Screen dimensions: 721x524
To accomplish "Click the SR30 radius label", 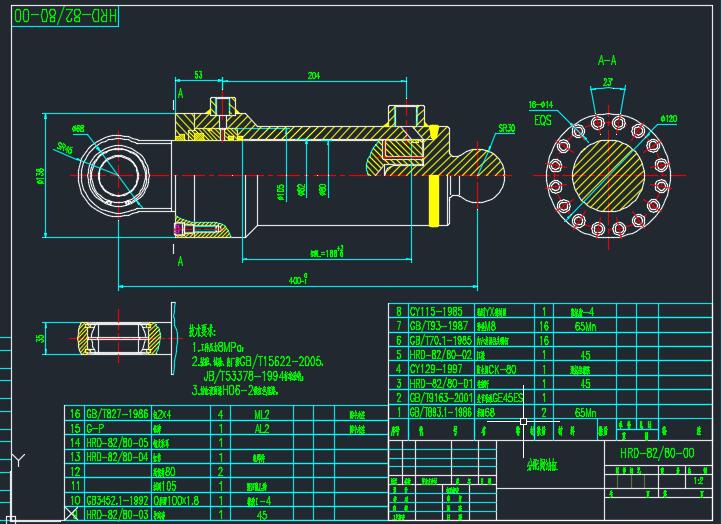I will tap(507, 128).
